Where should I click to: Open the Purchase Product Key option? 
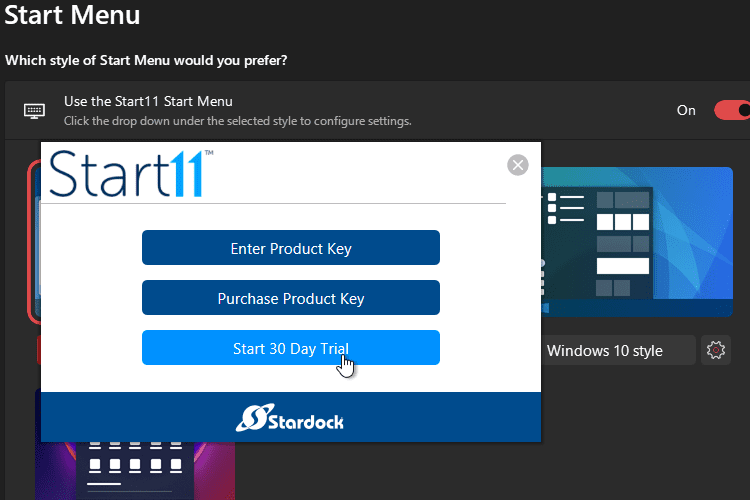tap(291, 298)
